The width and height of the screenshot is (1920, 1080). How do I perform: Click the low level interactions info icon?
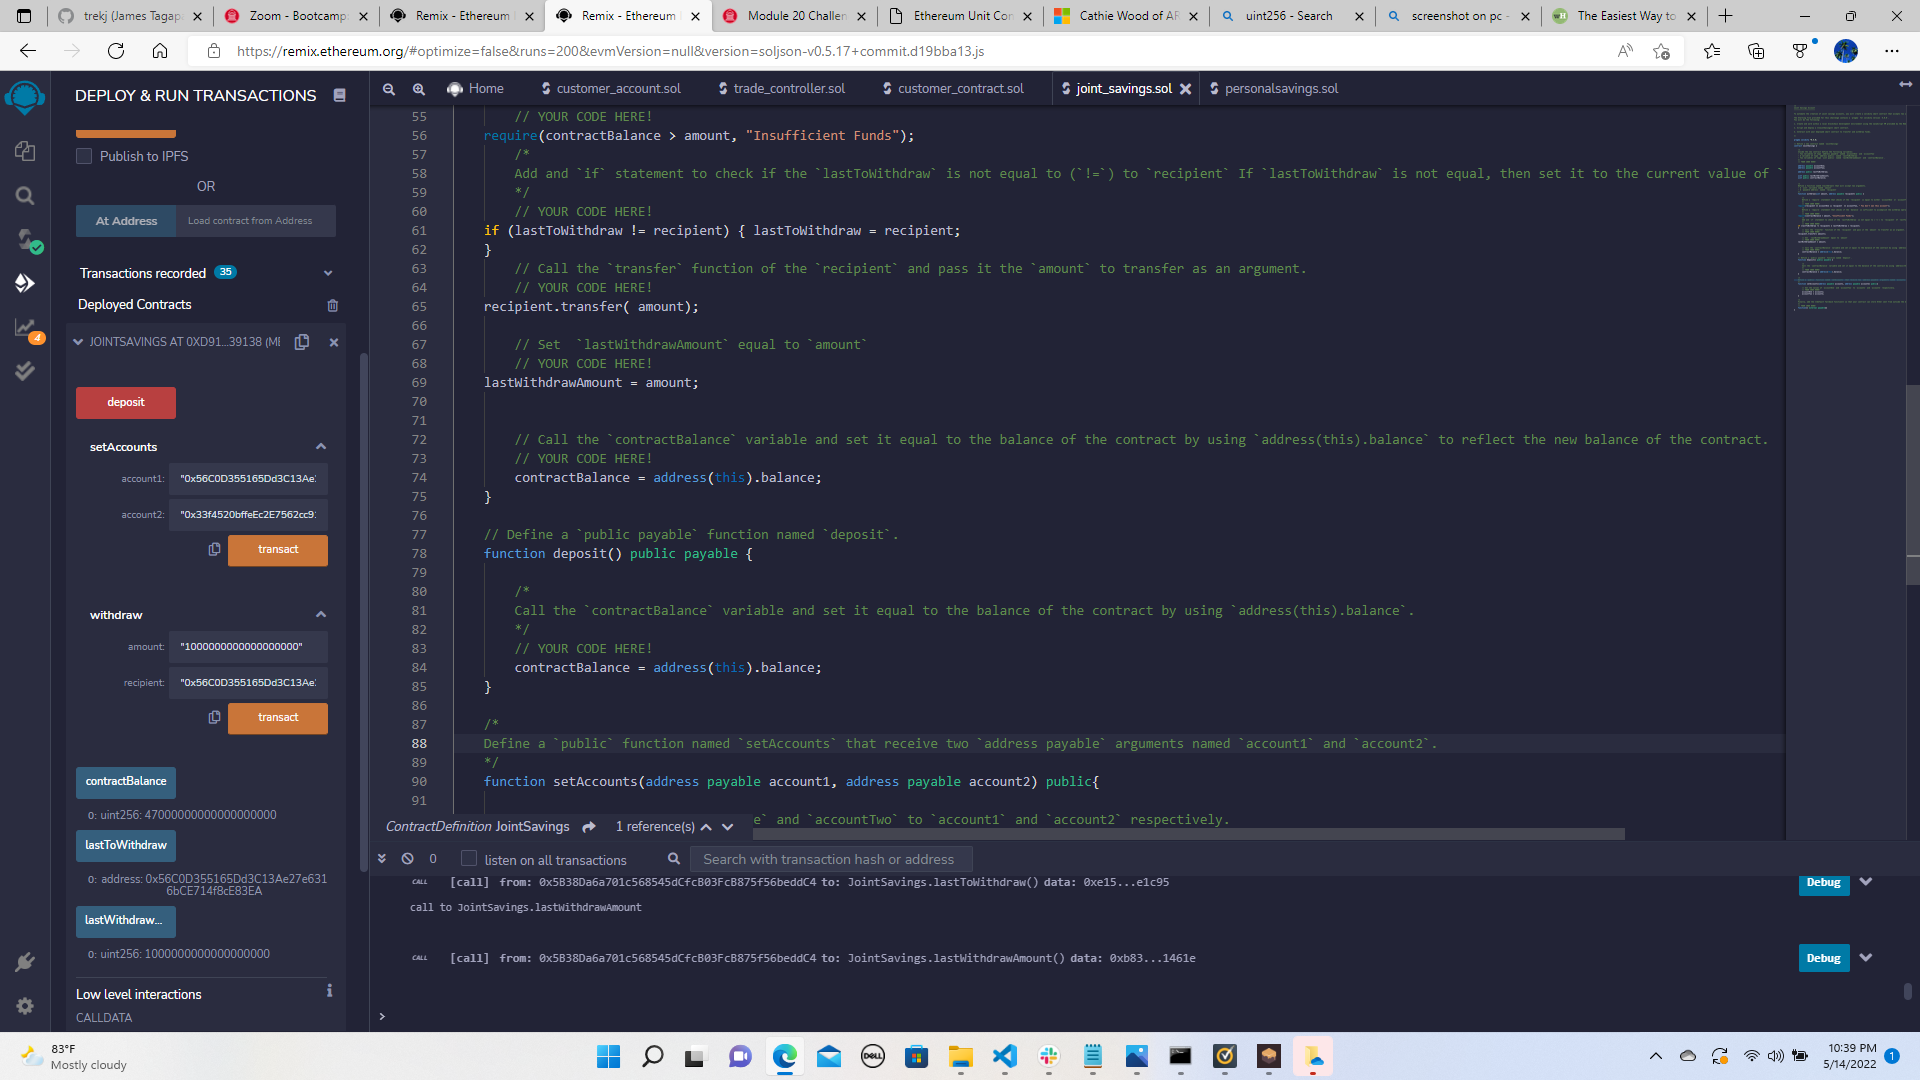coord(329,991)
